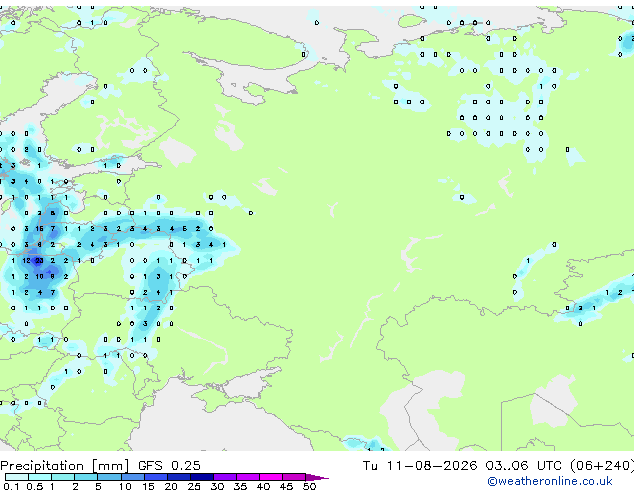Image resolution: width=634 pixels, height=490 pixels.
Task: Pick the 35 to 40 mm legend swatch
Action: [x=247, y=477]
